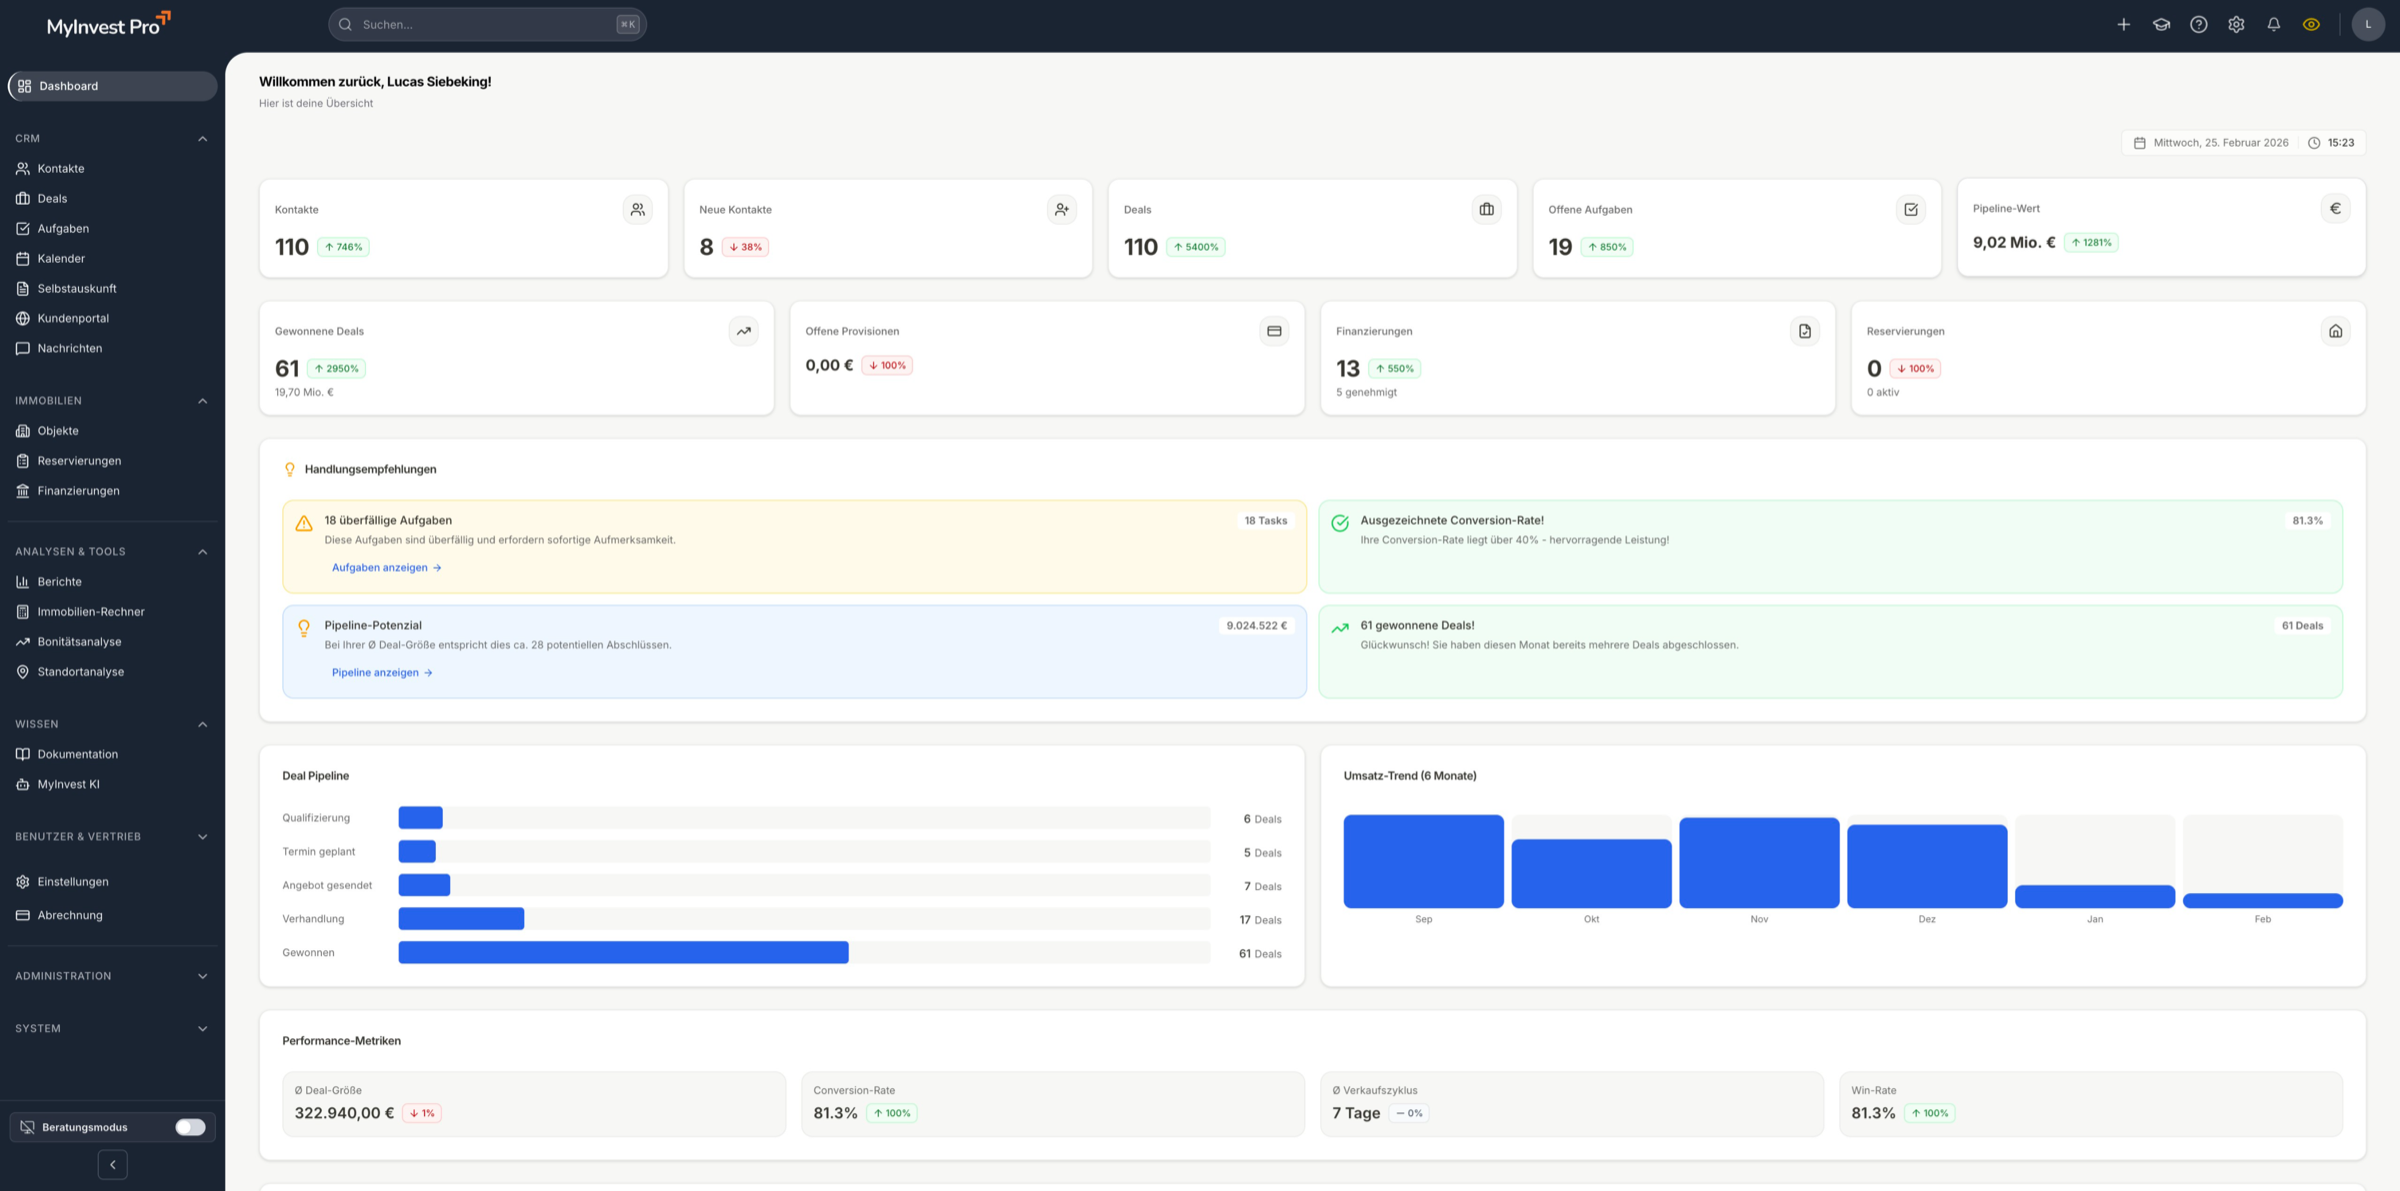Collapse the sidebar with the arrow button

(113, 1164)
